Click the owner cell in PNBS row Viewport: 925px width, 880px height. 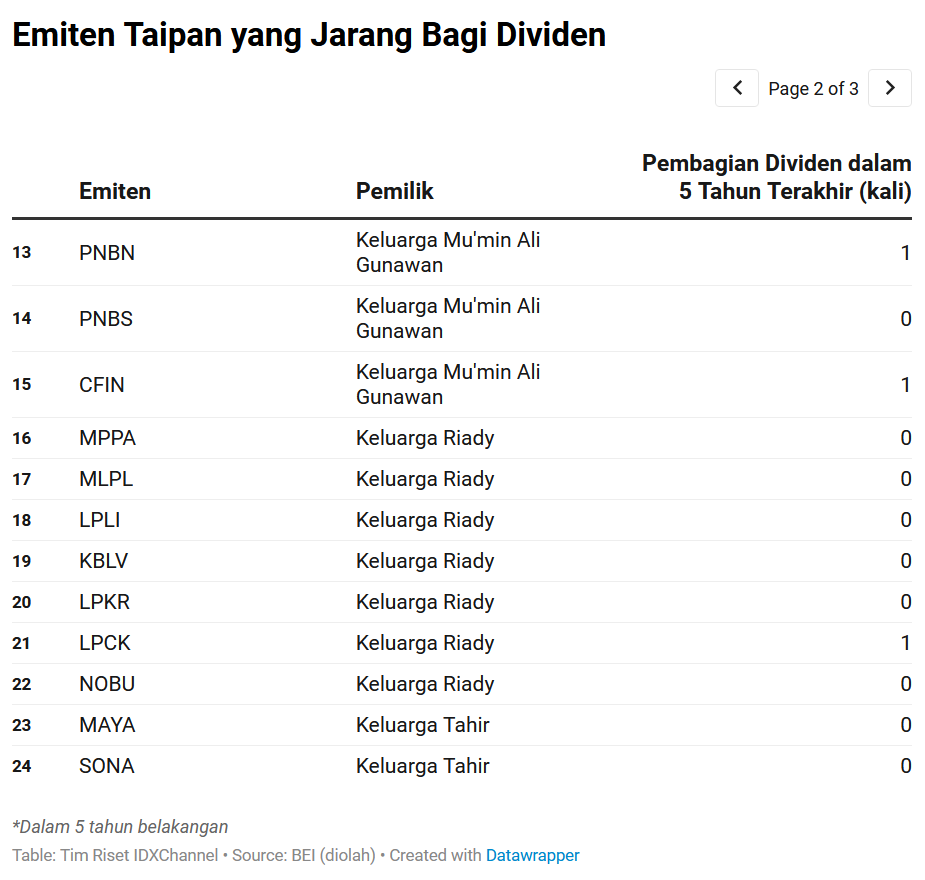click(448, 318)
